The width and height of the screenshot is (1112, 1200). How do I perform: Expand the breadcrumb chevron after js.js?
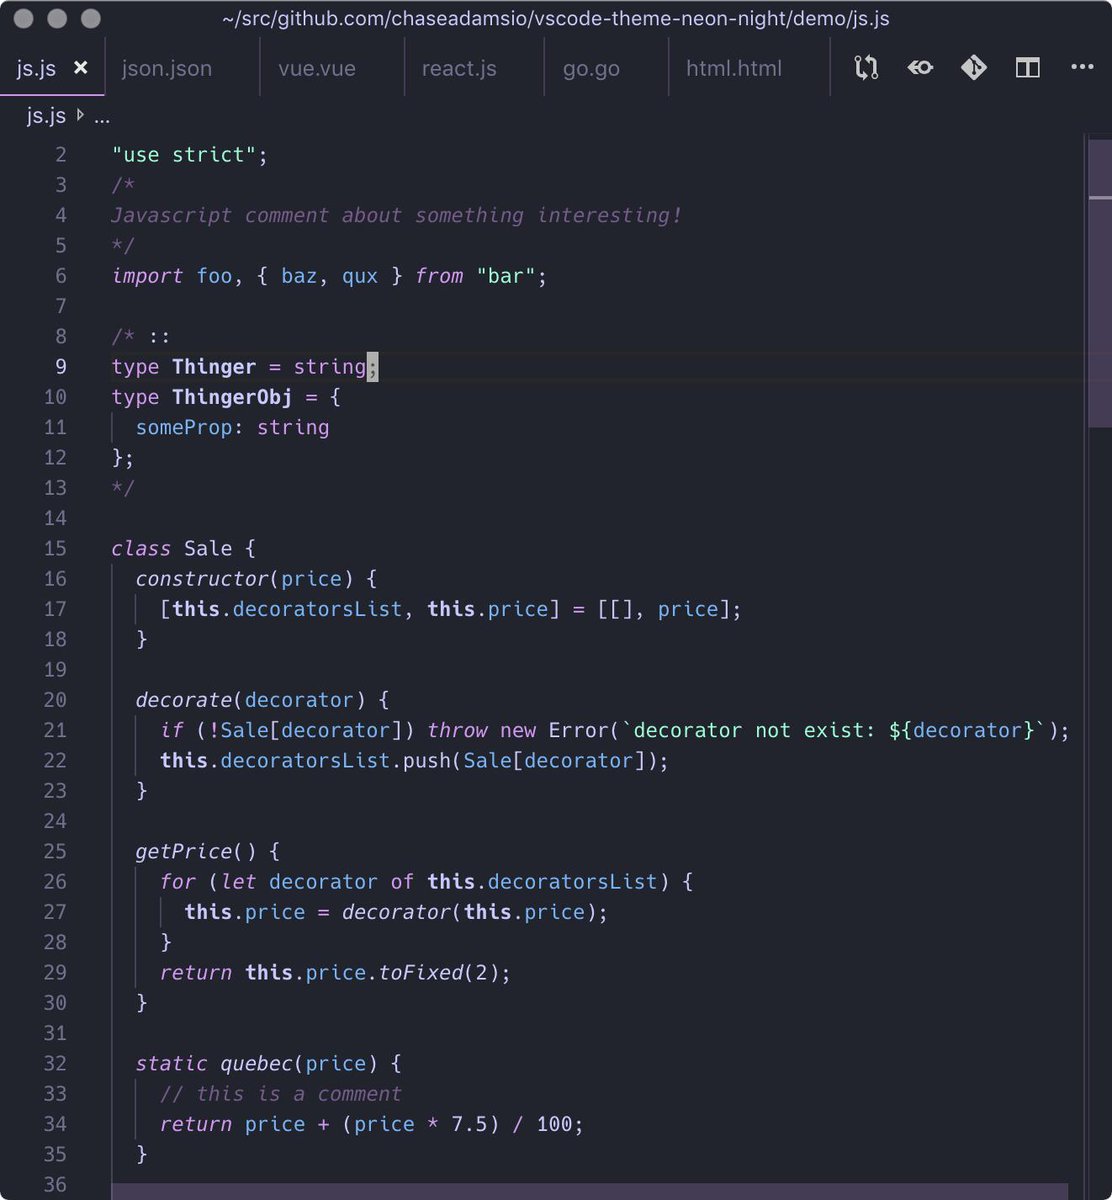point(79,116)
